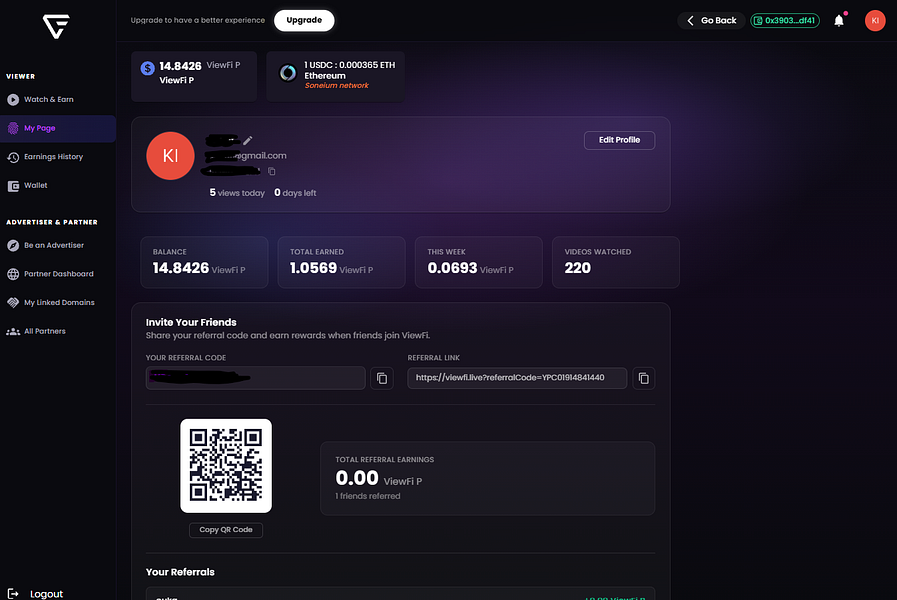This screenshot has width=897, height=600.
Task: Click the Soneium network ring icon
Action: (288, 73)
